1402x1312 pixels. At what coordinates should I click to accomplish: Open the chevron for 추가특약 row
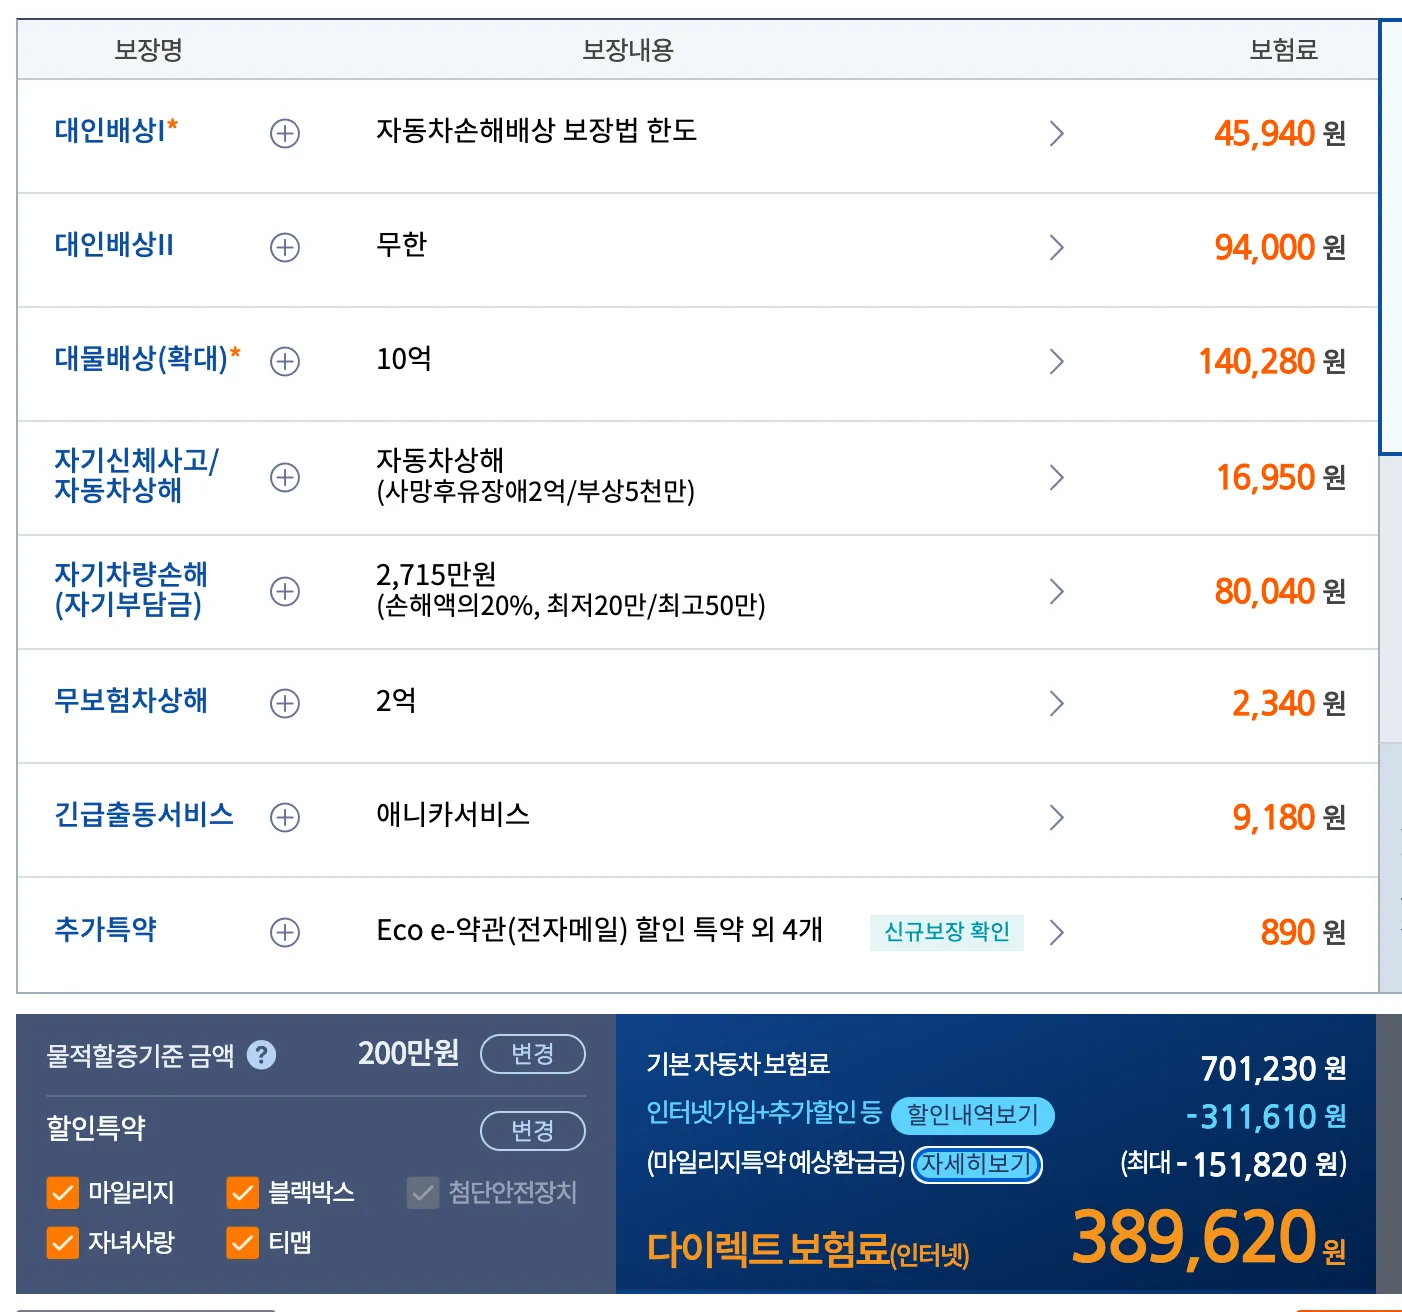coord(1057,932)
